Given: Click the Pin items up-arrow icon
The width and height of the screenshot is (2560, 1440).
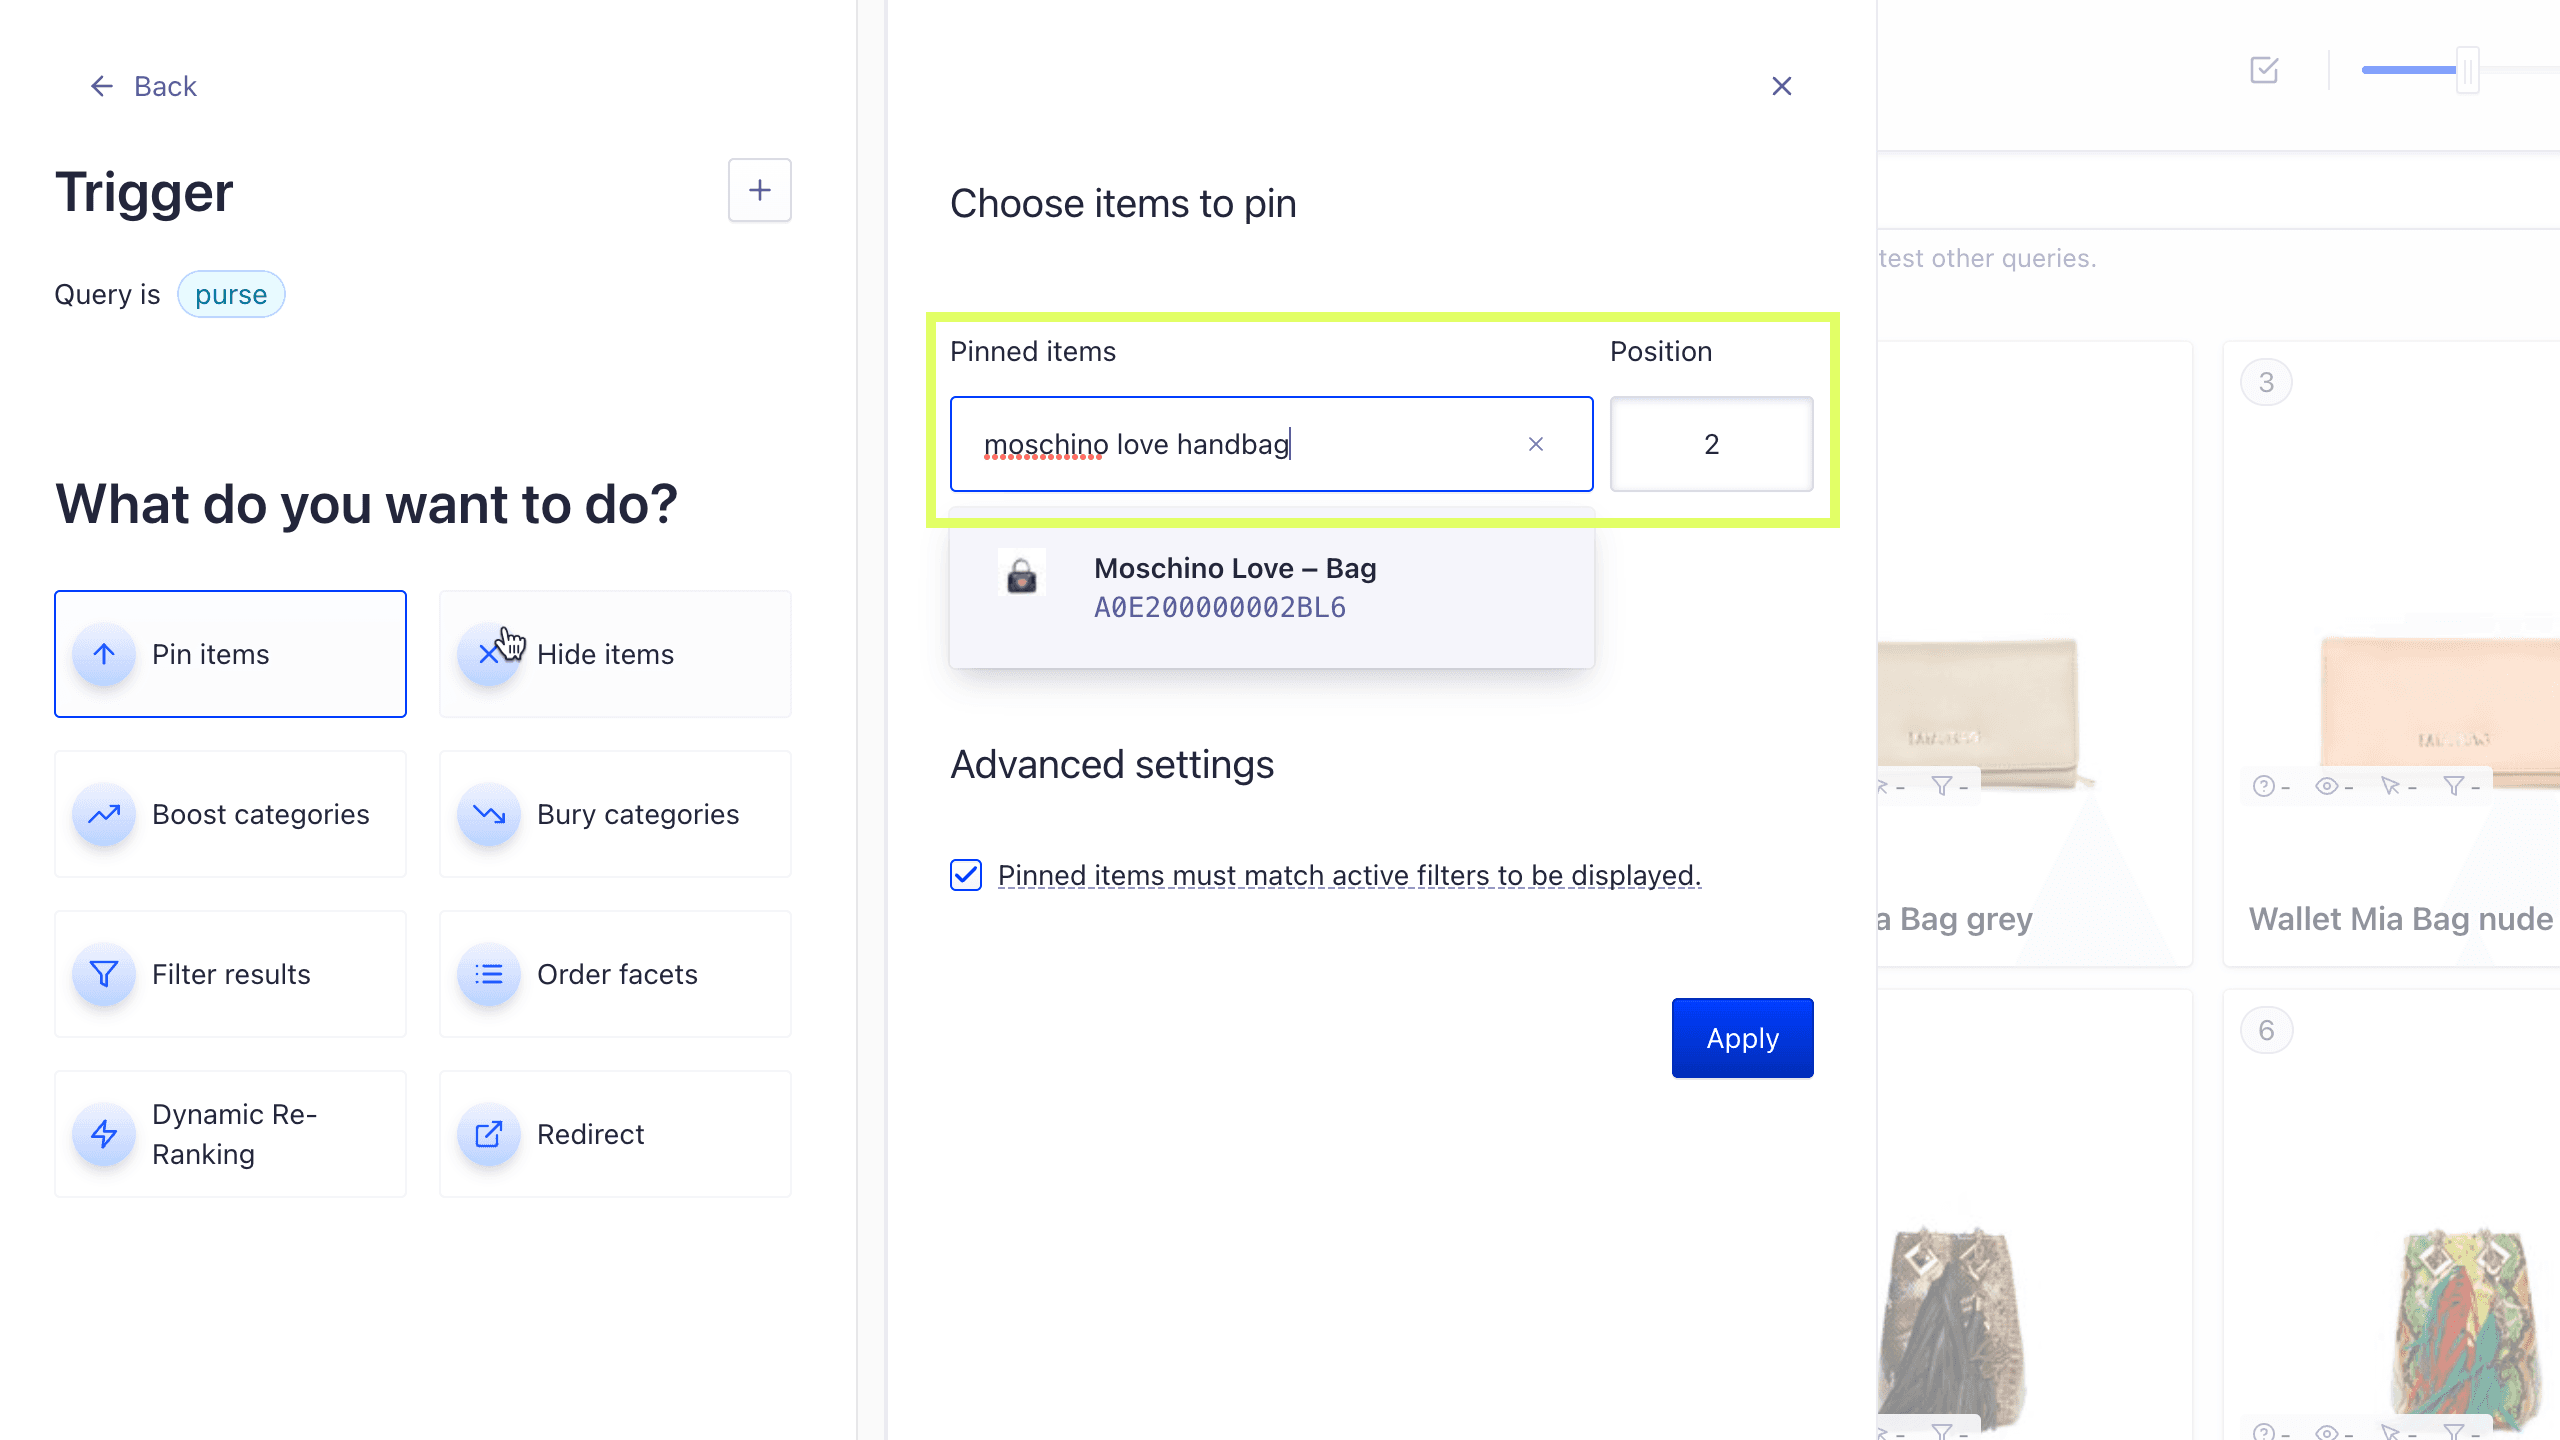Looking at the screenshot, I should tap(104, 654).
